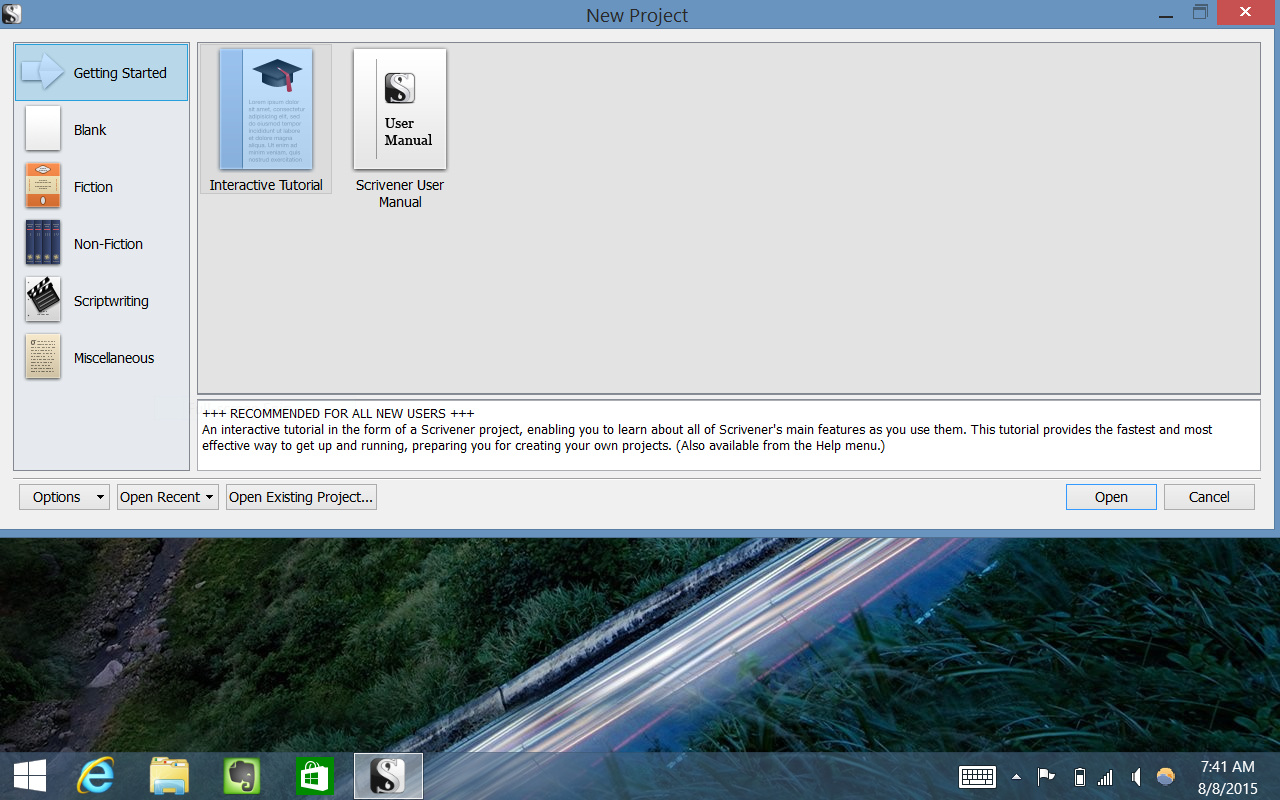The height and width of the screenshot is (800, 1280).
Task: Open the Options dropdown menu
Action: pos(64,497)
